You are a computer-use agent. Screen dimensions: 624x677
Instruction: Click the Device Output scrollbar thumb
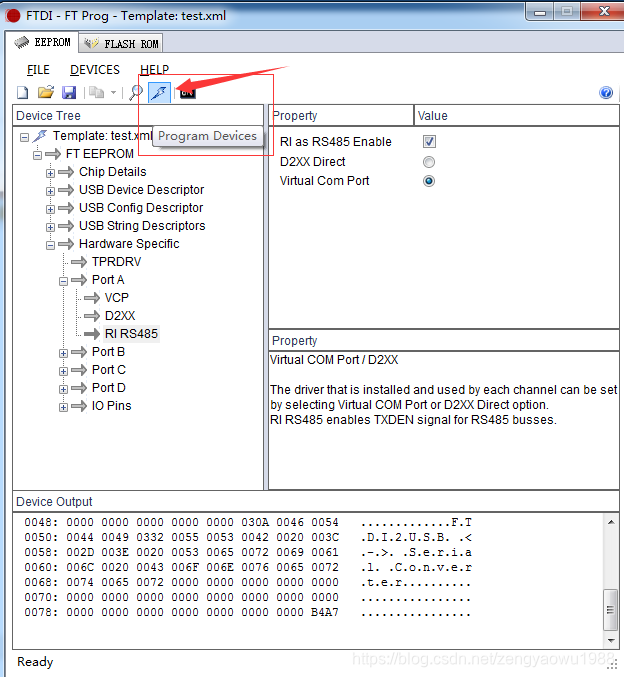(x=611, y=610)
